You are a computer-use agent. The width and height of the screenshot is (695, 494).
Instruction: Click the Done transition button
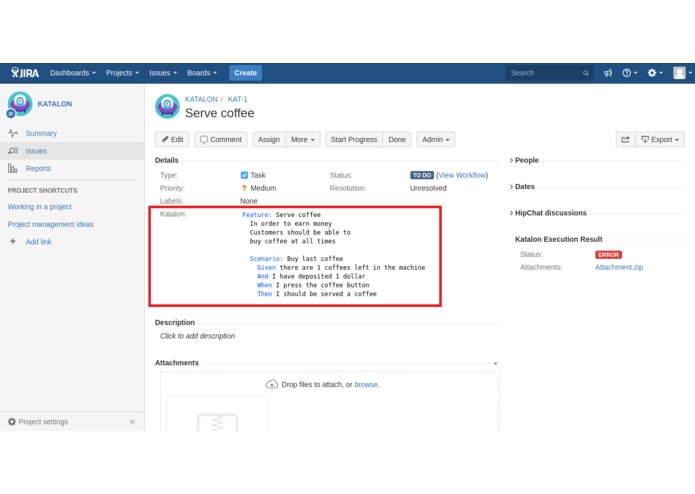pyautogui.click(x=397, y=140)
